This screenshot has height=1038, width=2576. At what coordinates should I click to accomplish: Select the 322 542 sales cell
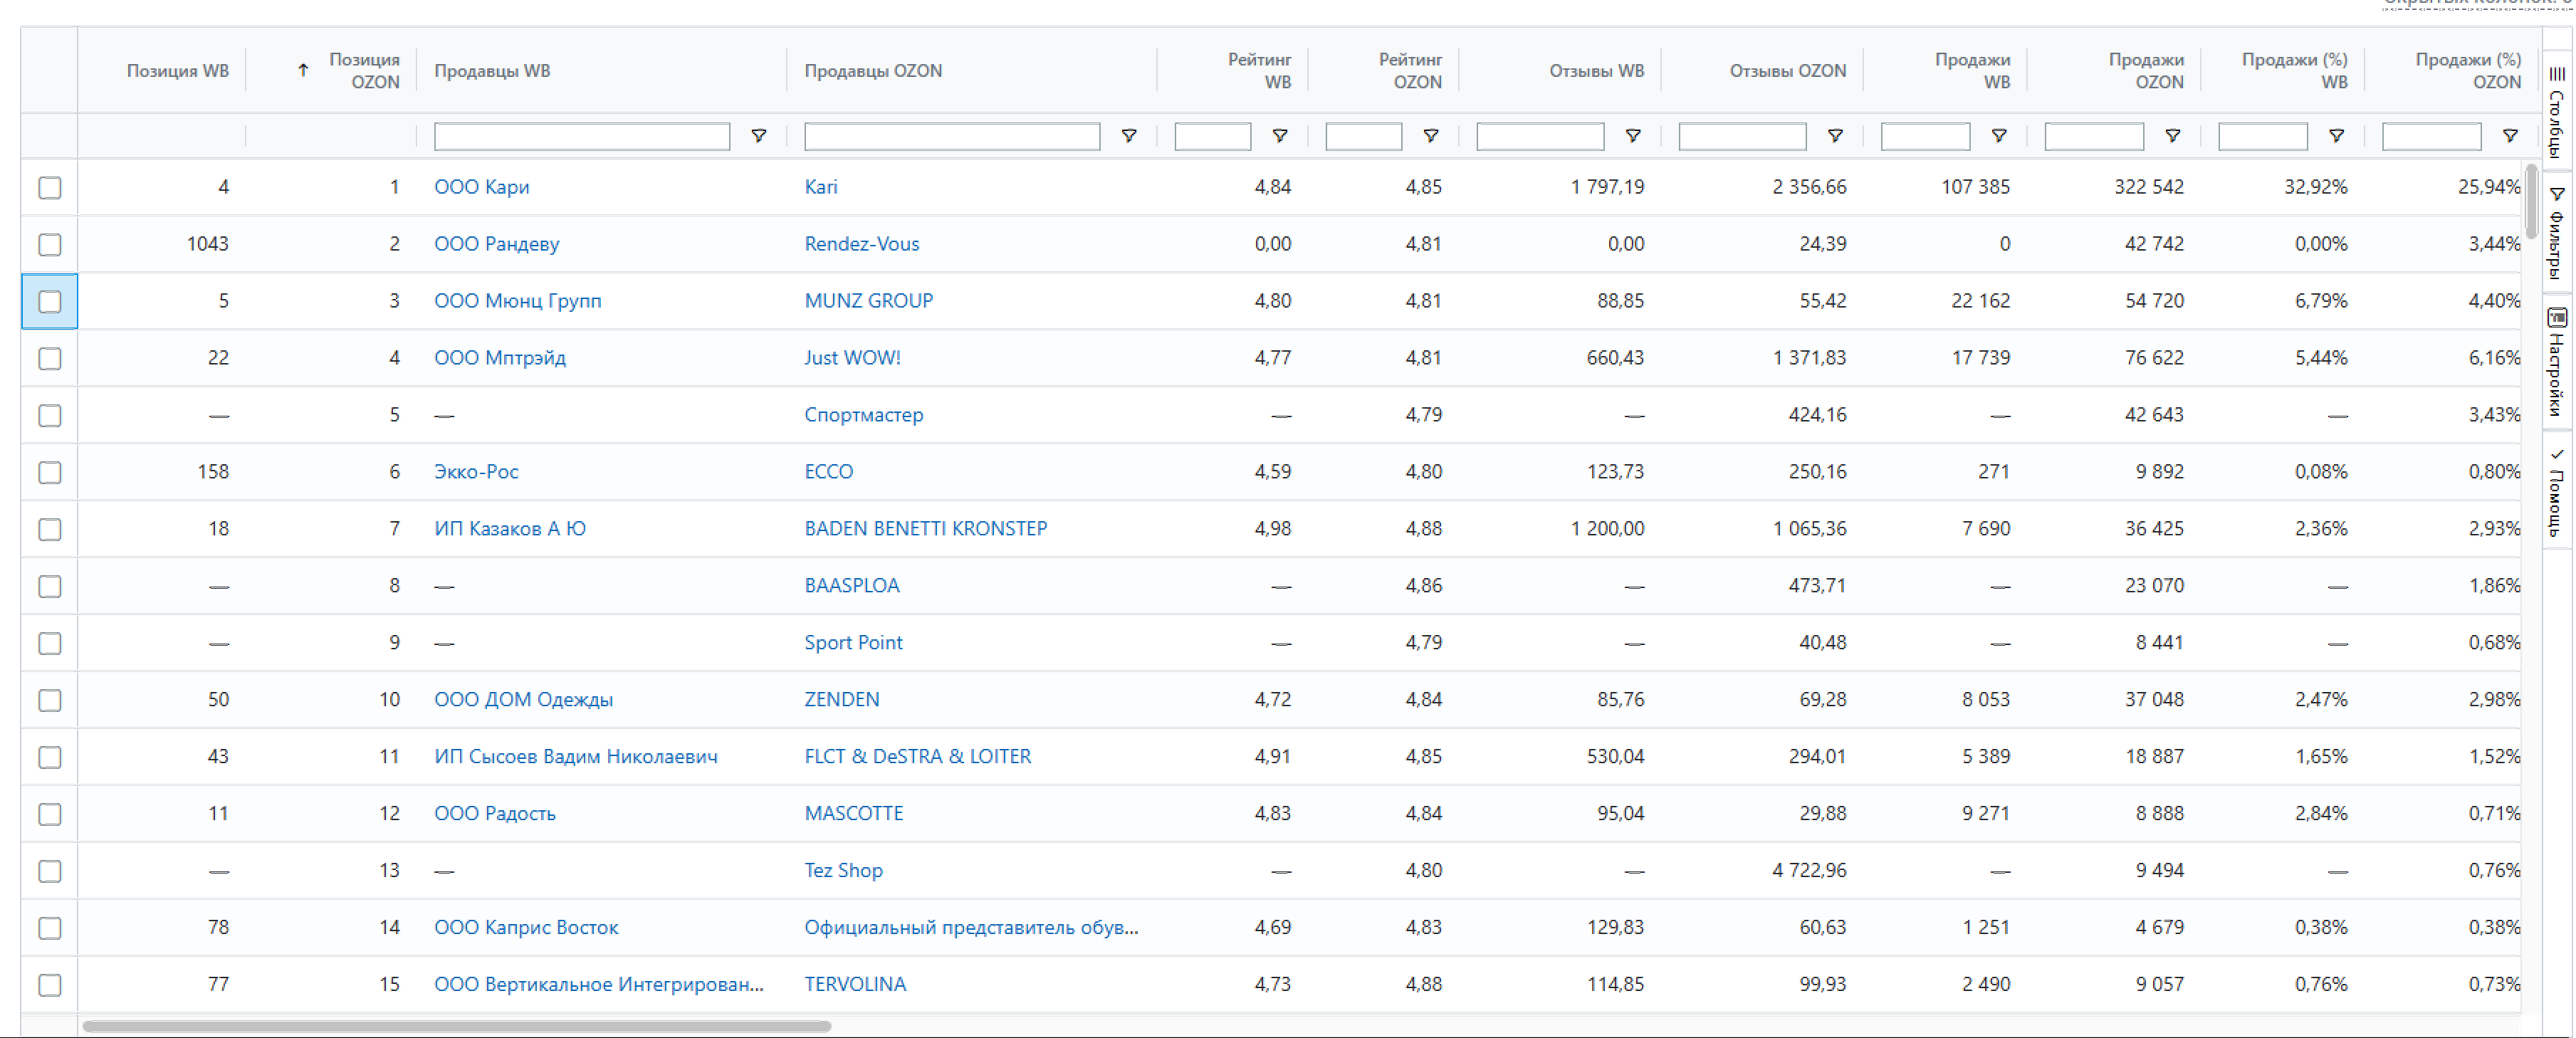[2149, 187]
